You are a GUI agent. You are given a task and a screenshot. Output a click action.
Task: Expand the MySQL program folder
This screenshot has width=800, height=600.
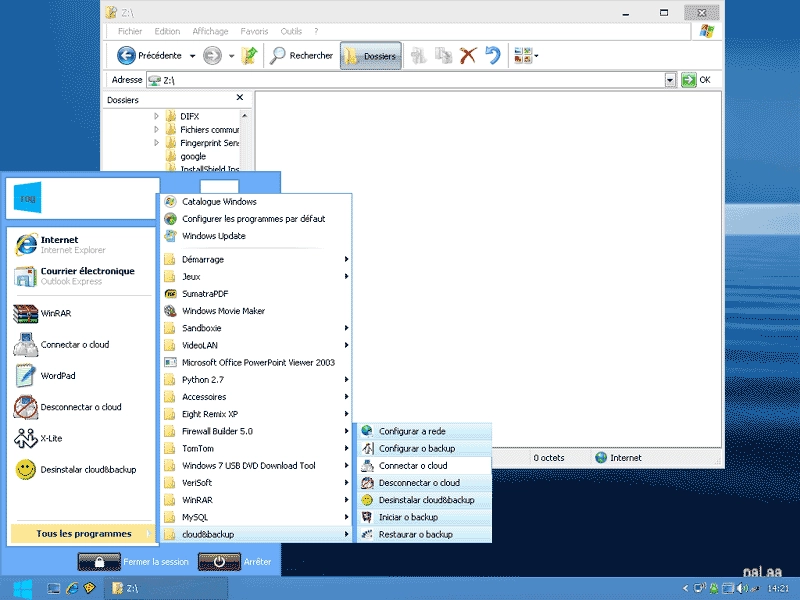(256, 517)
